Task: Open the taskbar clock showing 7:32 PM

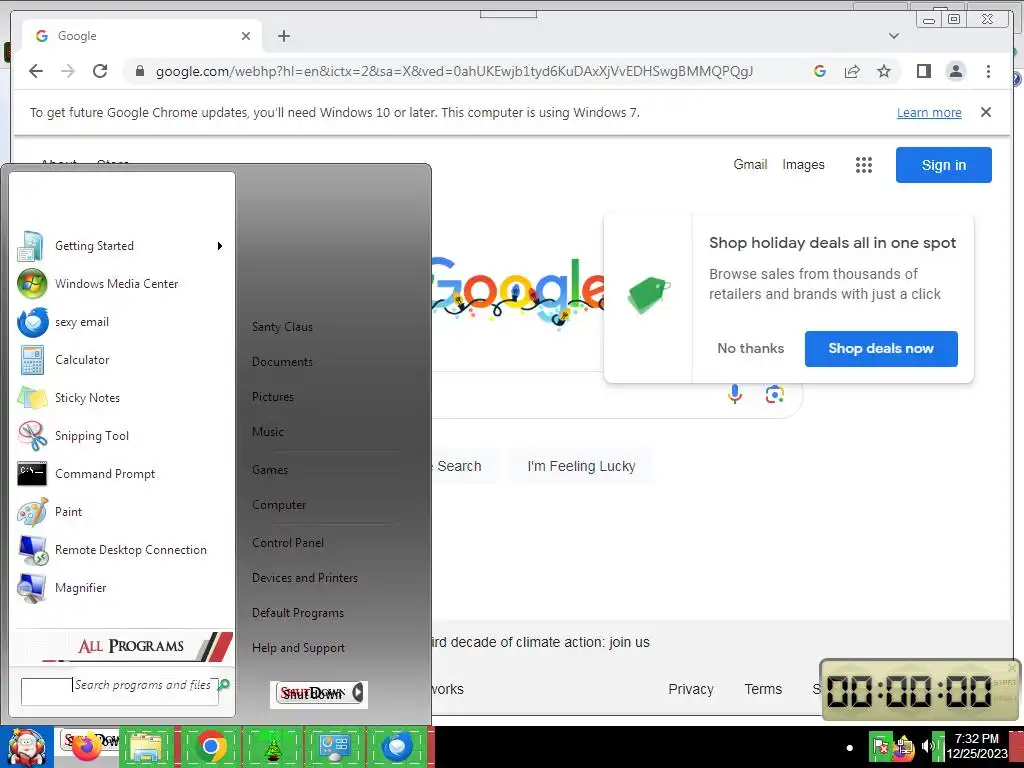Action: (977, 746)
